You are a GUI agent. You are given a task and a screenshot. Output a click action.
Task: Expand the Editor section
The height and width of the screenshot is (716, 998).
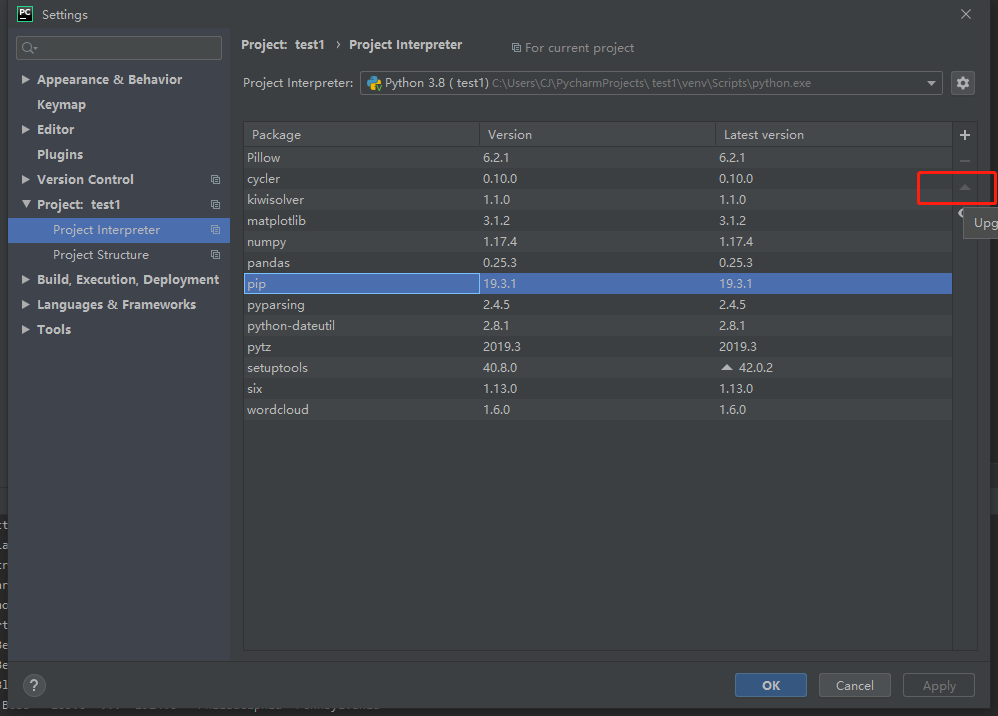(x=25, y=129)
